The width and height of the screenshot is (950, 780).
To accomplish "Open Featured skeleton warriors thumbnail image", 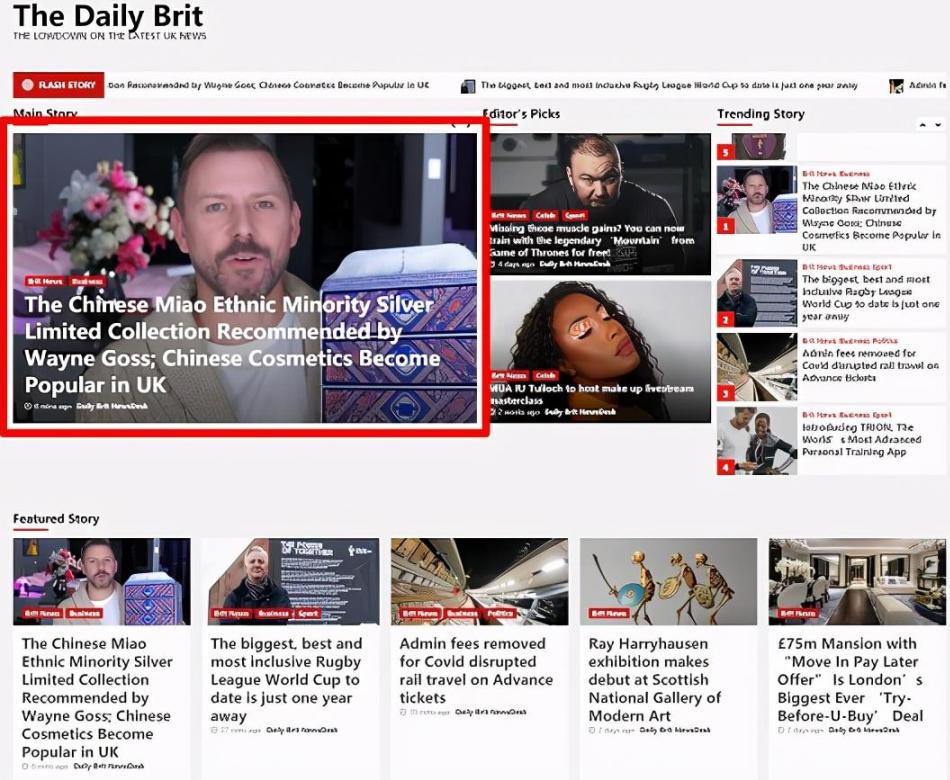I will pyautogui.click(x=668, y=581).
